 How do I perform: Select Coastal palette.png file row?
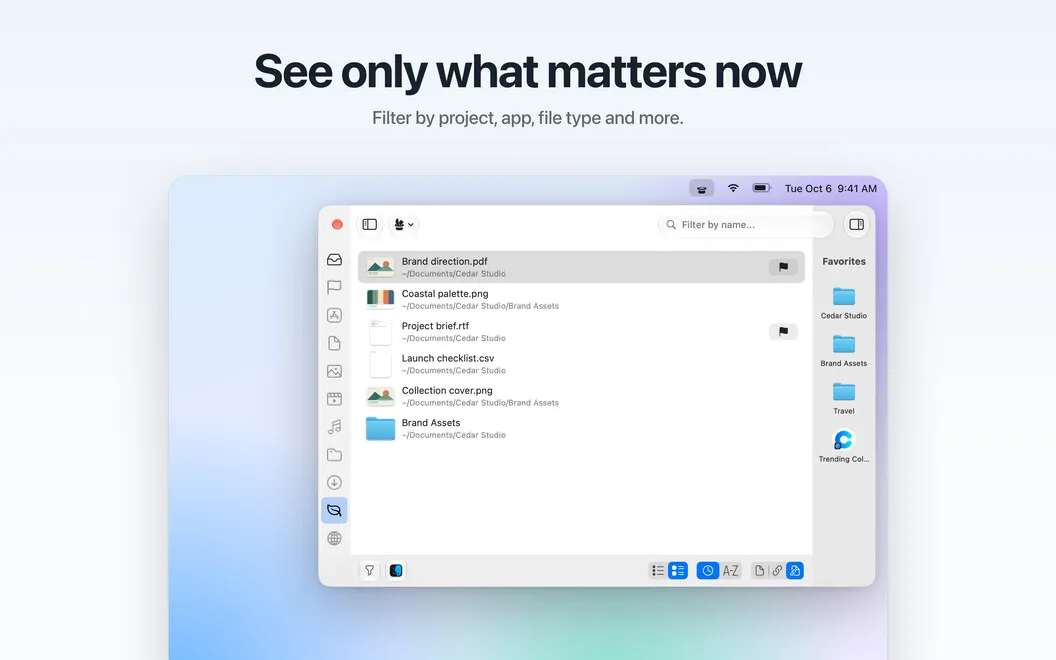(581, 299)
